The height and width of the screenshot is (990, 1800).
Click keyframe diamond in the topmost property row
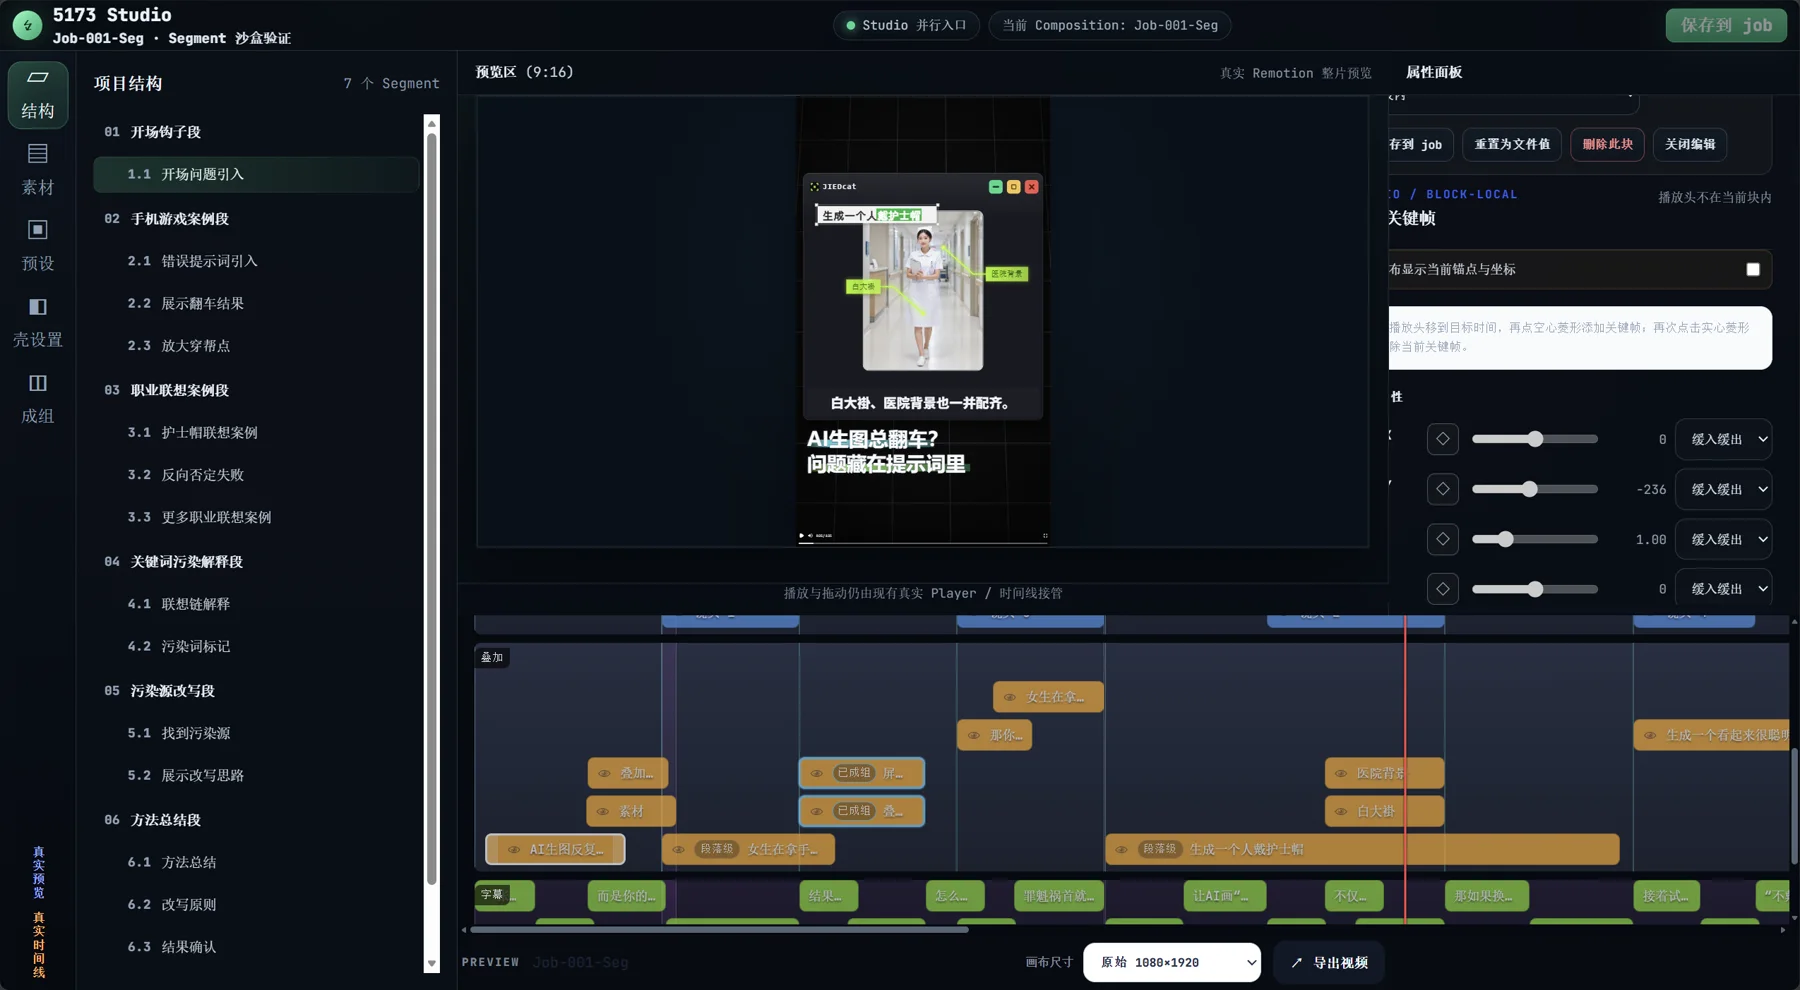1442,439
